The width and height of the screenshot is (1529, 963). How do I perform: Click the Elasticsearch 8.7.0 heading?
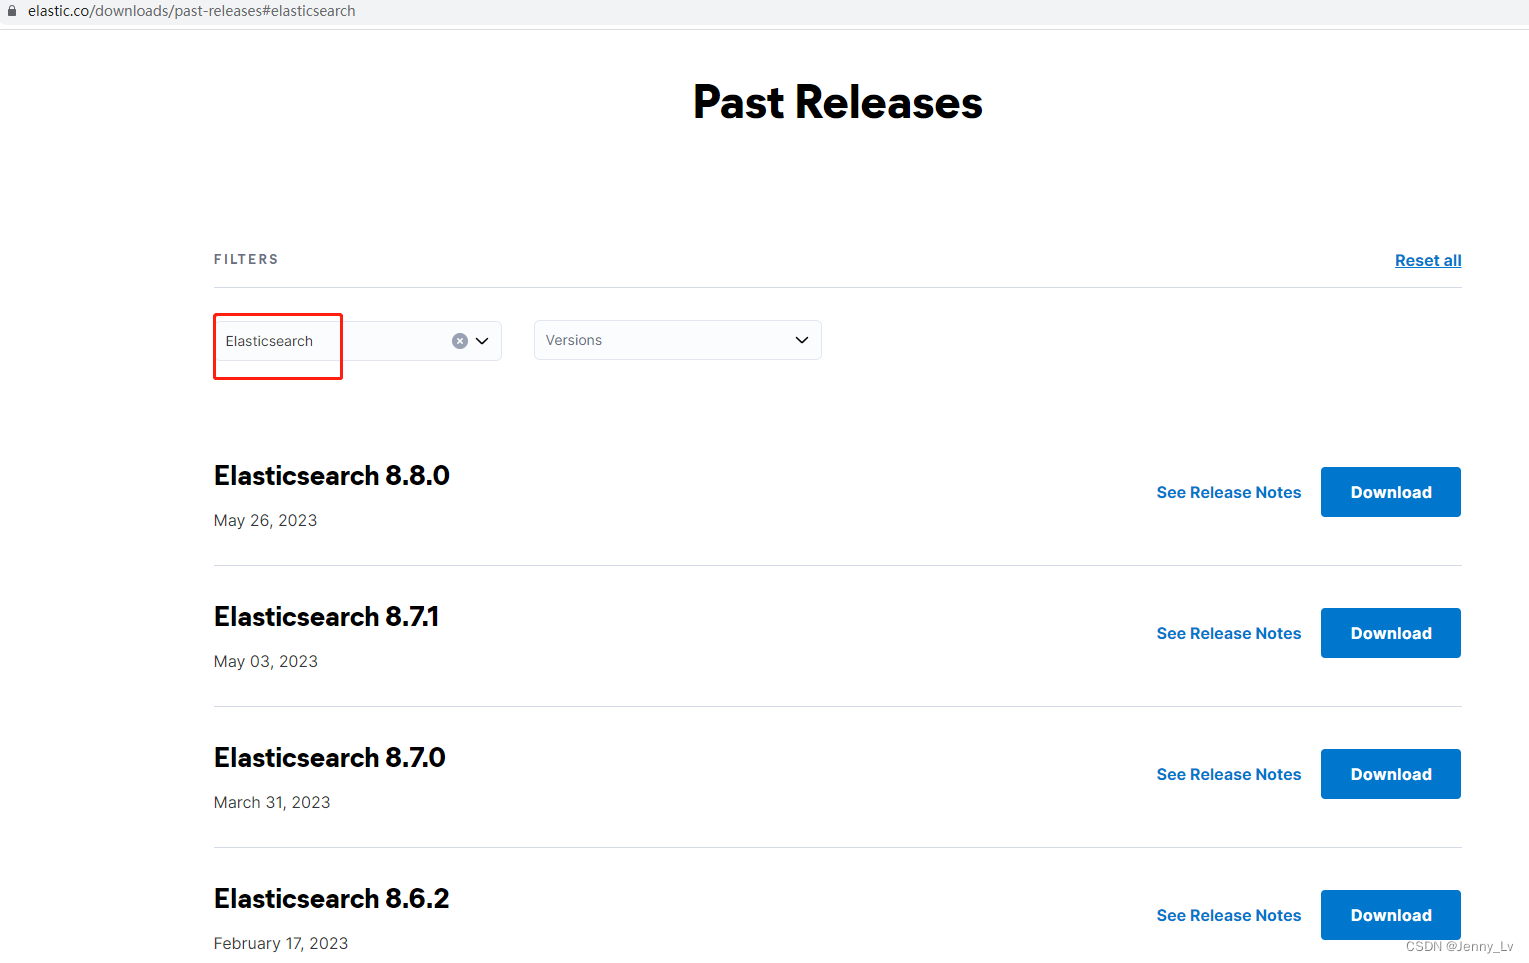pos(330,758)
